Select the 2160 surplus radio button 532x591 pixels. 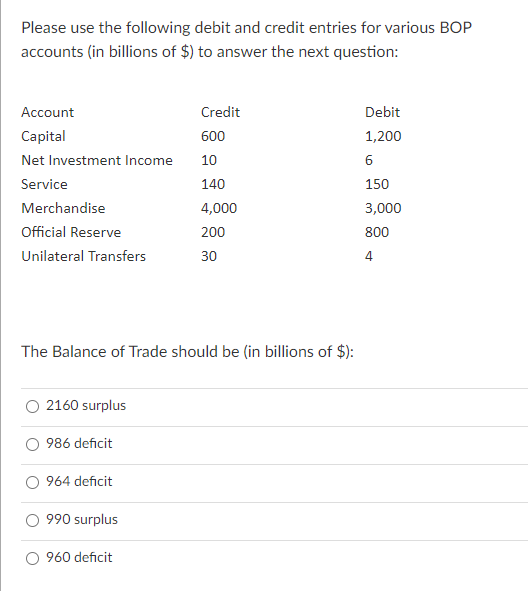(32, 406)
